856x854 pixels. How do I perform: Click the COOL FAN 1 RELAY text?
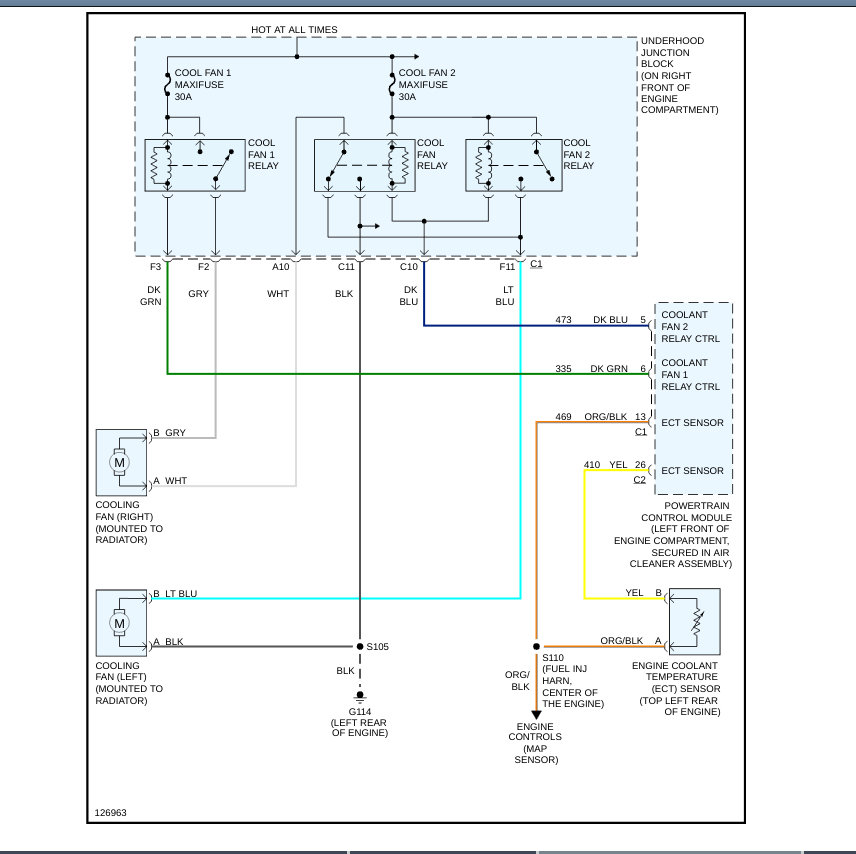coord(263,154)
